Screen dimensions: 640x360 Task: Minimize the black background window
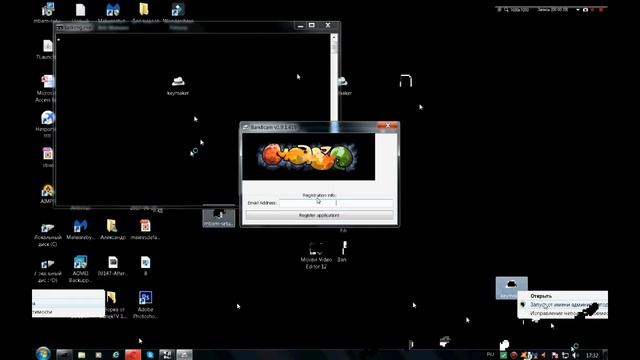click(x=300, y=25)
